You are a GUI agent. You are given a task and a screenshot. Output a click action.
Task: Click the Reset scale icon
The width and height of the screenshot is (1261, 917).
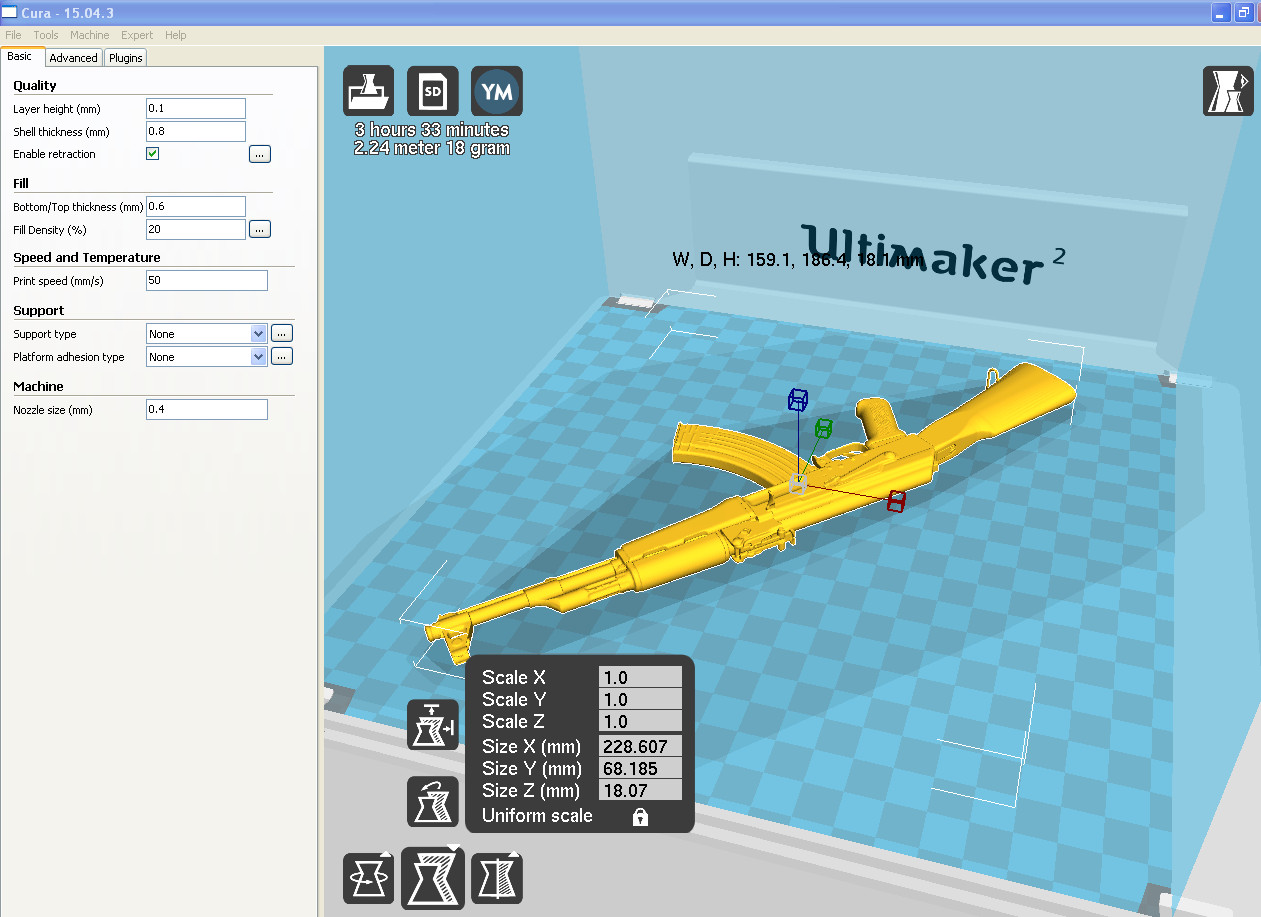click(x=433, y=801)
